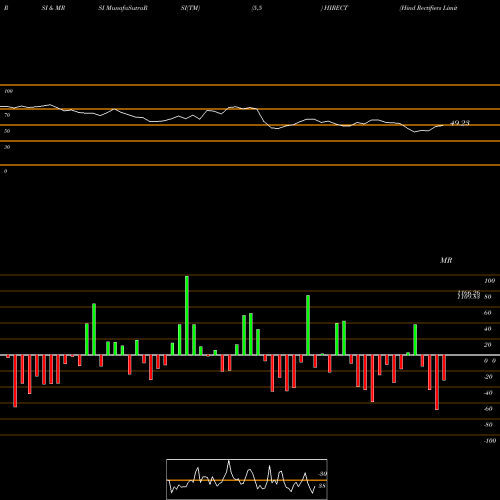Open the mini line chart thumbnail at bottom

247,479
